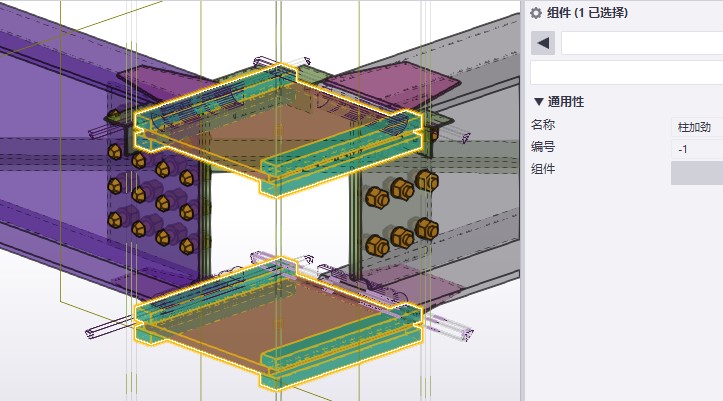Click the 名称 label
This screenshot has height=401, width=723.
(543, 125)
